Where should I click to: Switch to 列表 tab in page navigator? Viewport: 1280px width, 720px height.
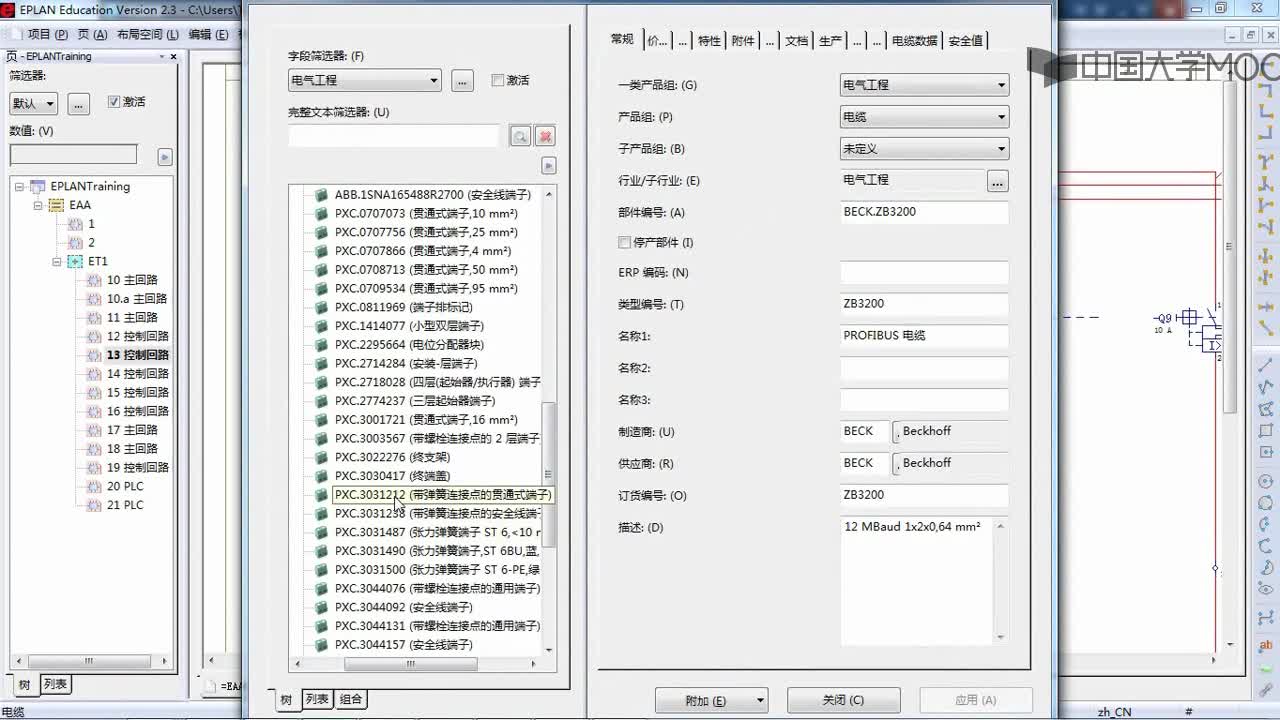pos(55,684)
